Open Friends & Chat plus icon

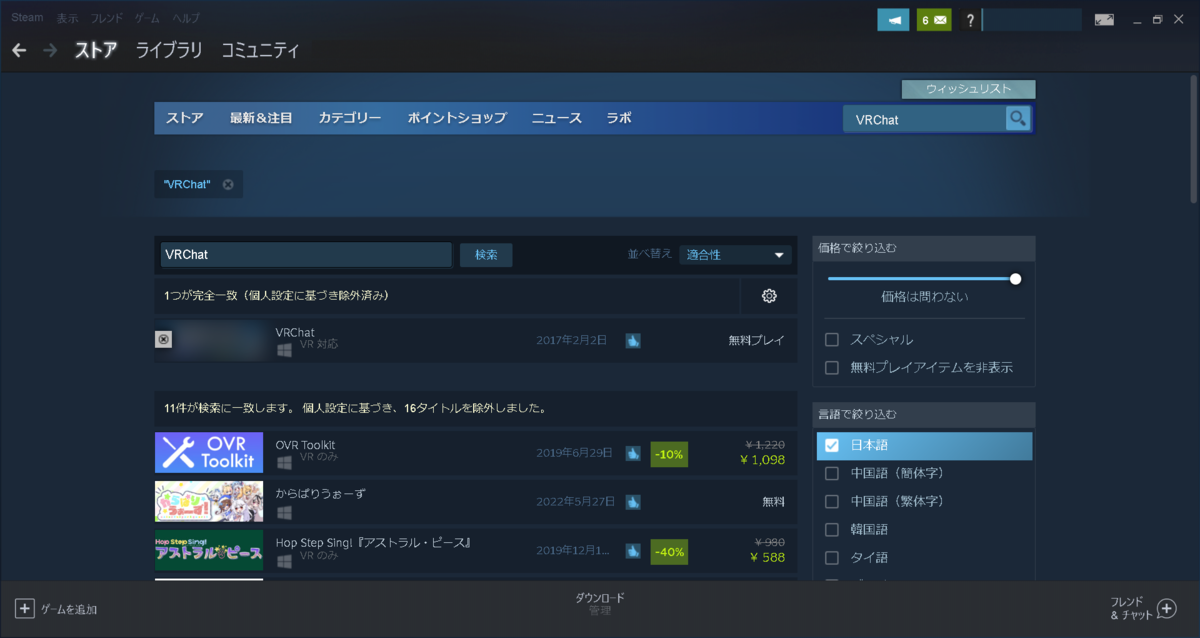click(1166, 608)
